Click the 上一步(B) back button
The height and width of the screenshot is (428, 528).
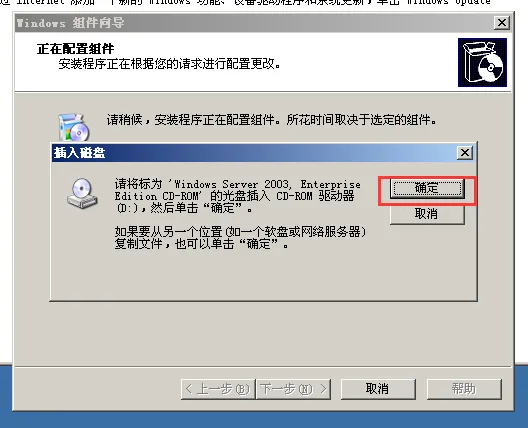coord(218,389)
